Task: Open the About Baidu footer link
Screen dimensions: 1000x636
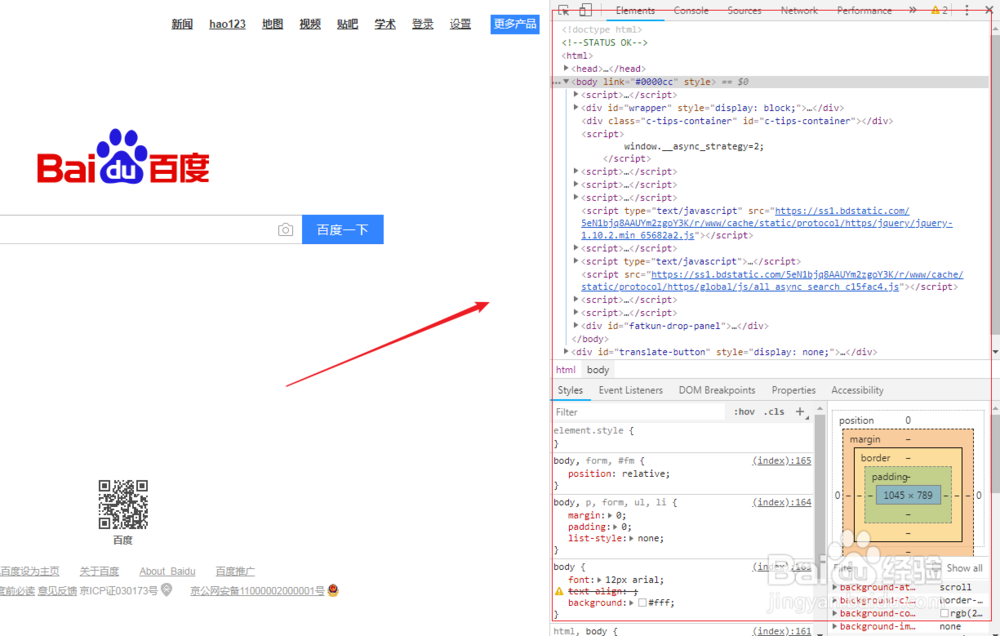Action: point(167,571)
